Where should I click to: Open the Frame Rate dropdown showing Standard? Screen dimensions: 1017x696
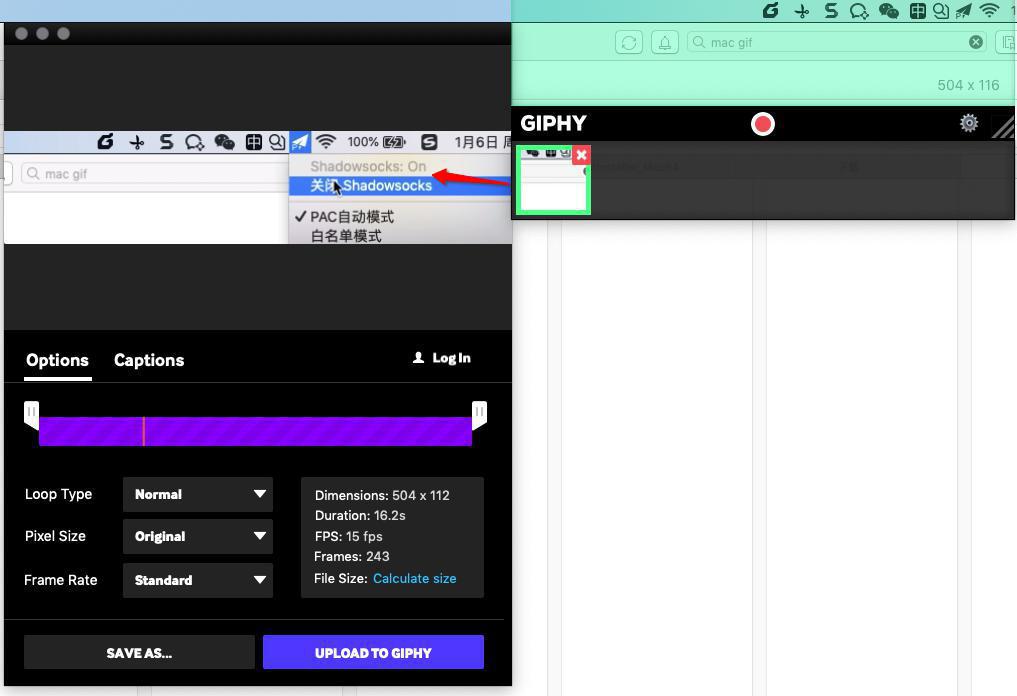pyautogui.click(x=198, y=580)
